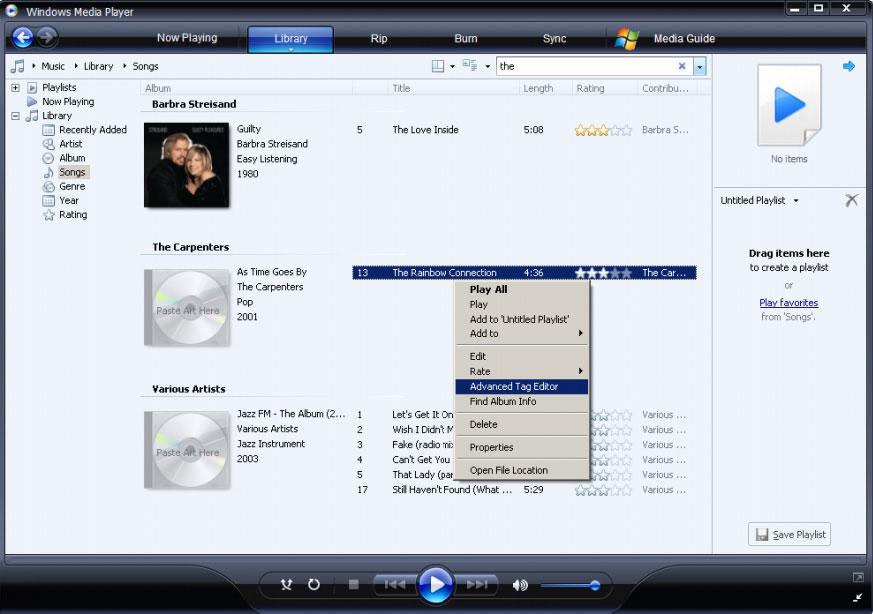Click in the search field
Image resolution: width=873 pixels, height=614 pixels.
(x=586, y=66)
